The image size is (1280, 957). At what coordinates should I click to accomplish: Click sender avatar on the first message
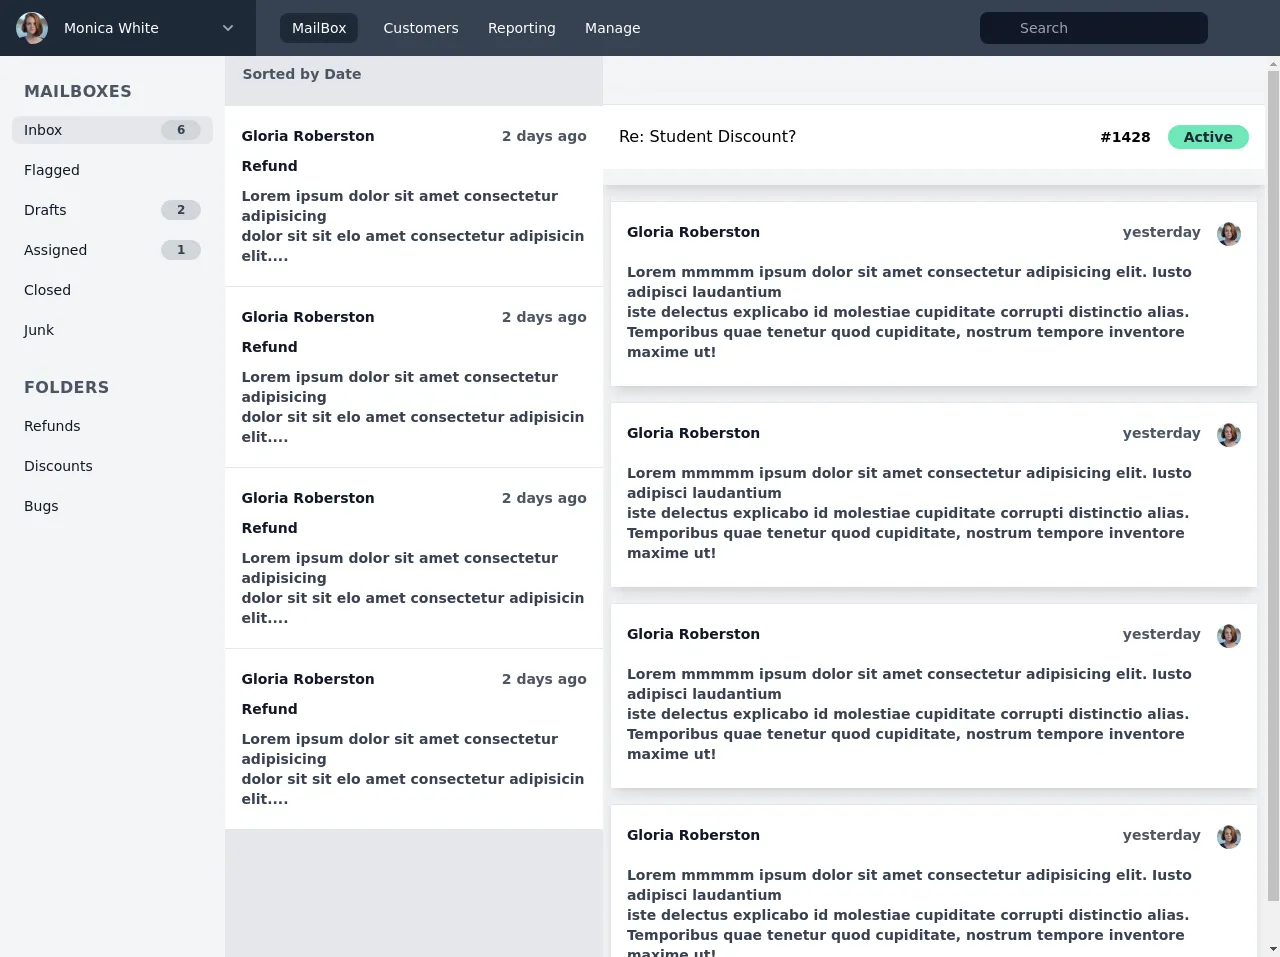[x=1229, y=234]
